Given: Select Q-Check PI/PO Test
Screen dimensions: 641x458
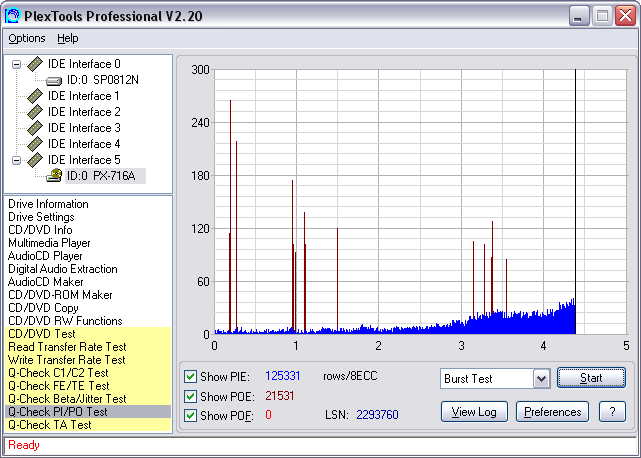Looking at the screenshot, I should point(88,412).
